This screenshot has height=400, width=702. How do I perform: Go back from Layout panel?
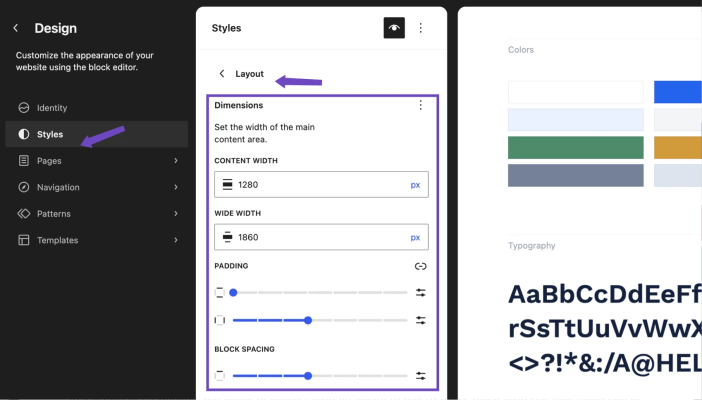tap(222, 73)
